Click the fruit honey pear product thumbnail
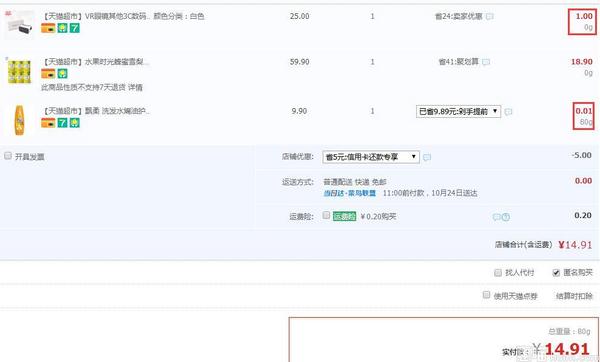600x362 pixels. pyautogui.click(x=19, y=72)
